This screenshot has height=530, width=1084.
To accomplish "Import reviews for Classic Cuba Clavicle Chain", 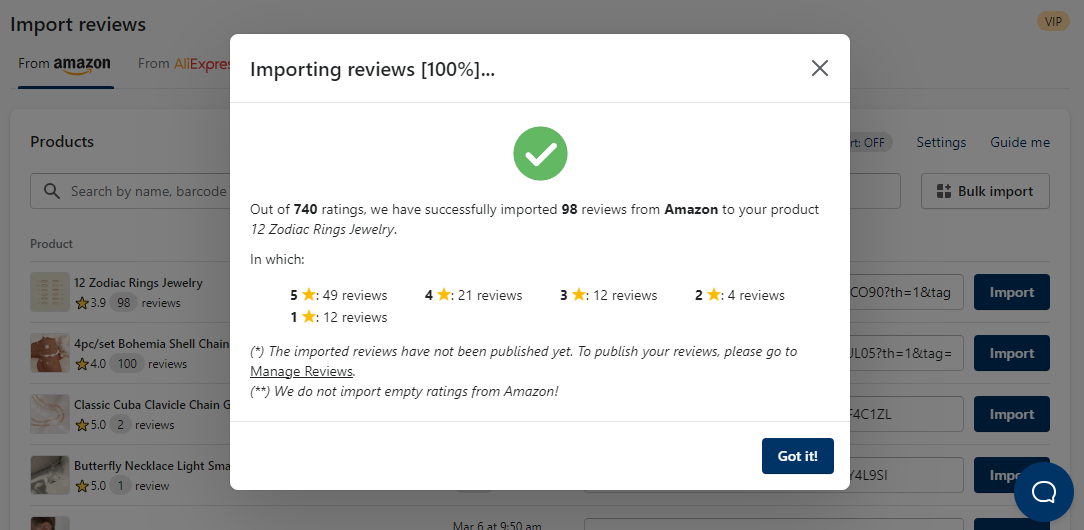I will click(1011, 414).
